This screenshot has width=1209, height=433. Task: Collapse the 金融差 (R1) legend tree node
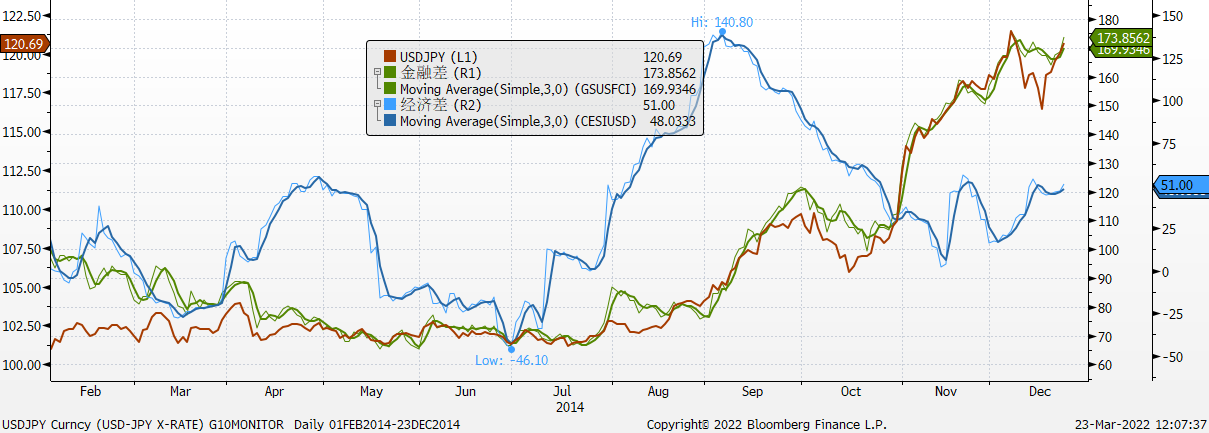click(x=377, y=73)
